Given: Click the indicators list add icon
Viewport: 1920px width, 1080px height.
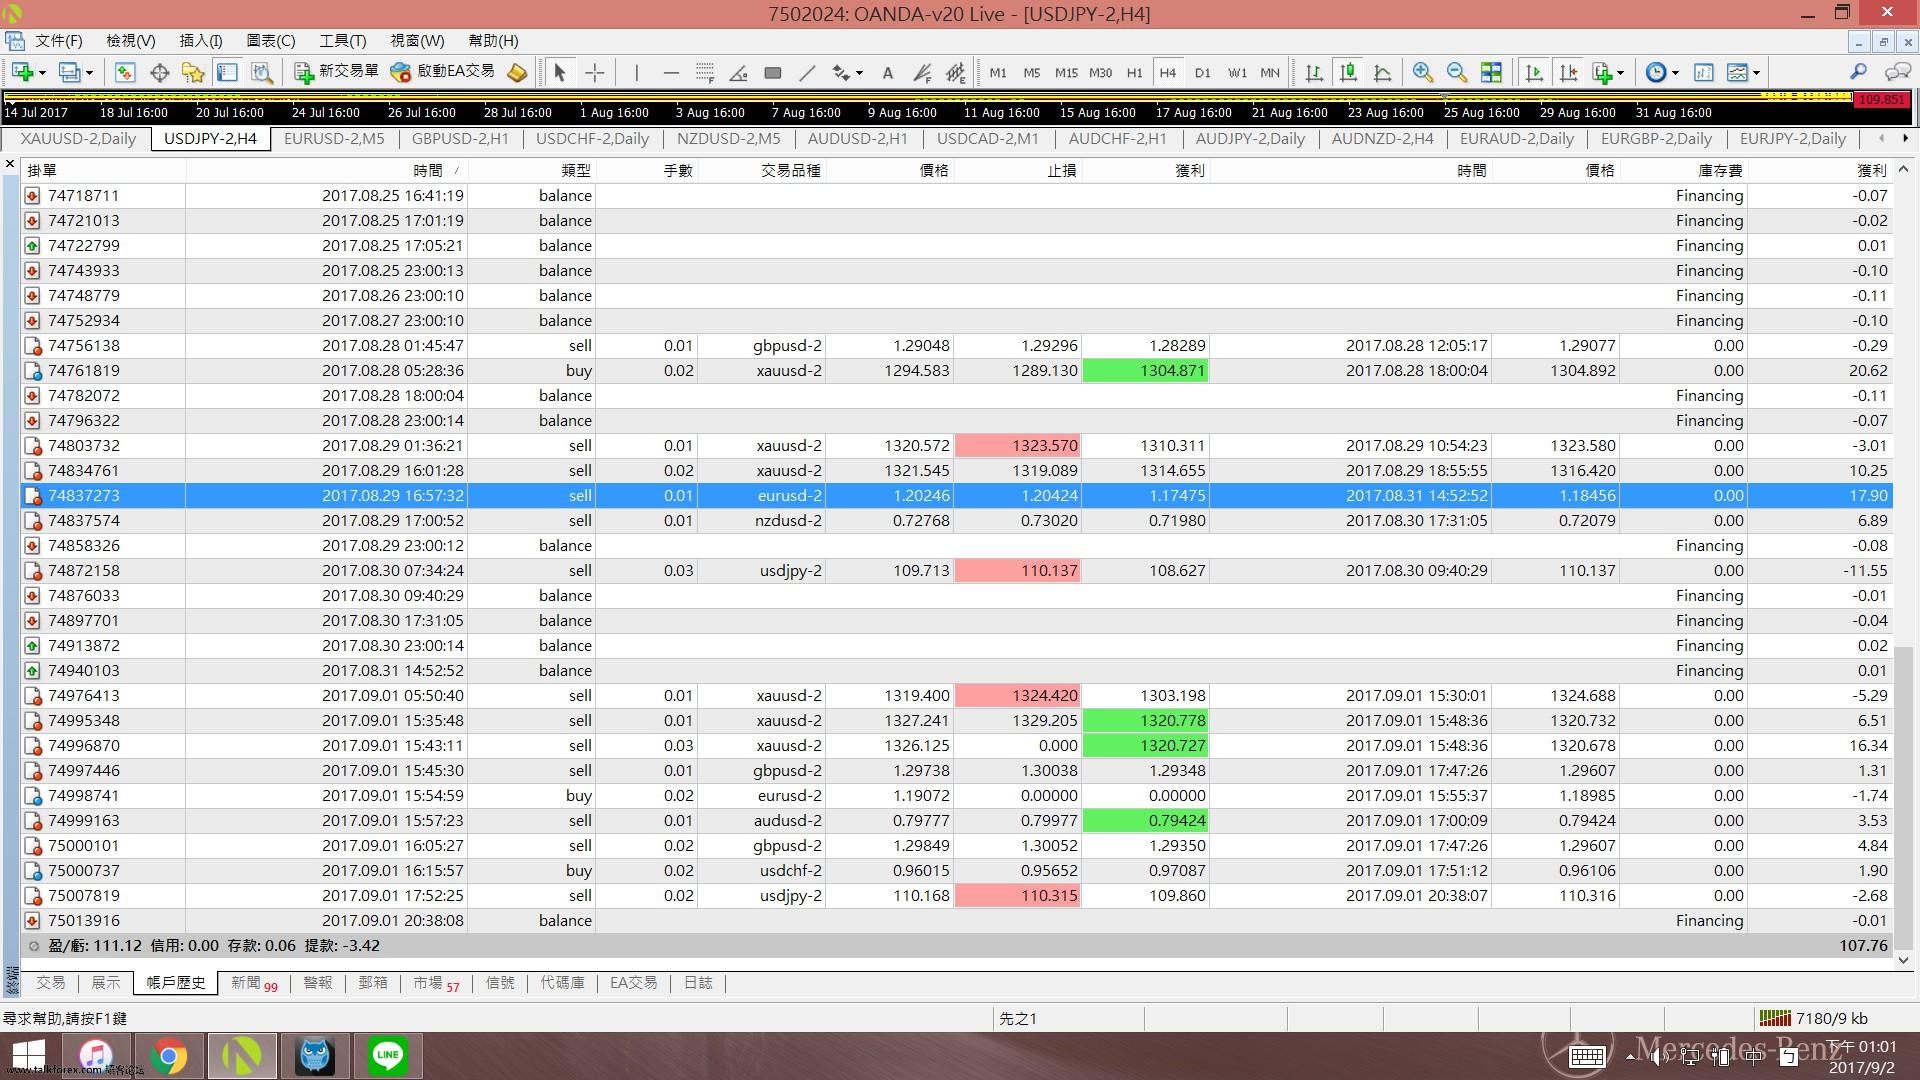Looking at the screenshot, I should click(x=1602, y=72).
